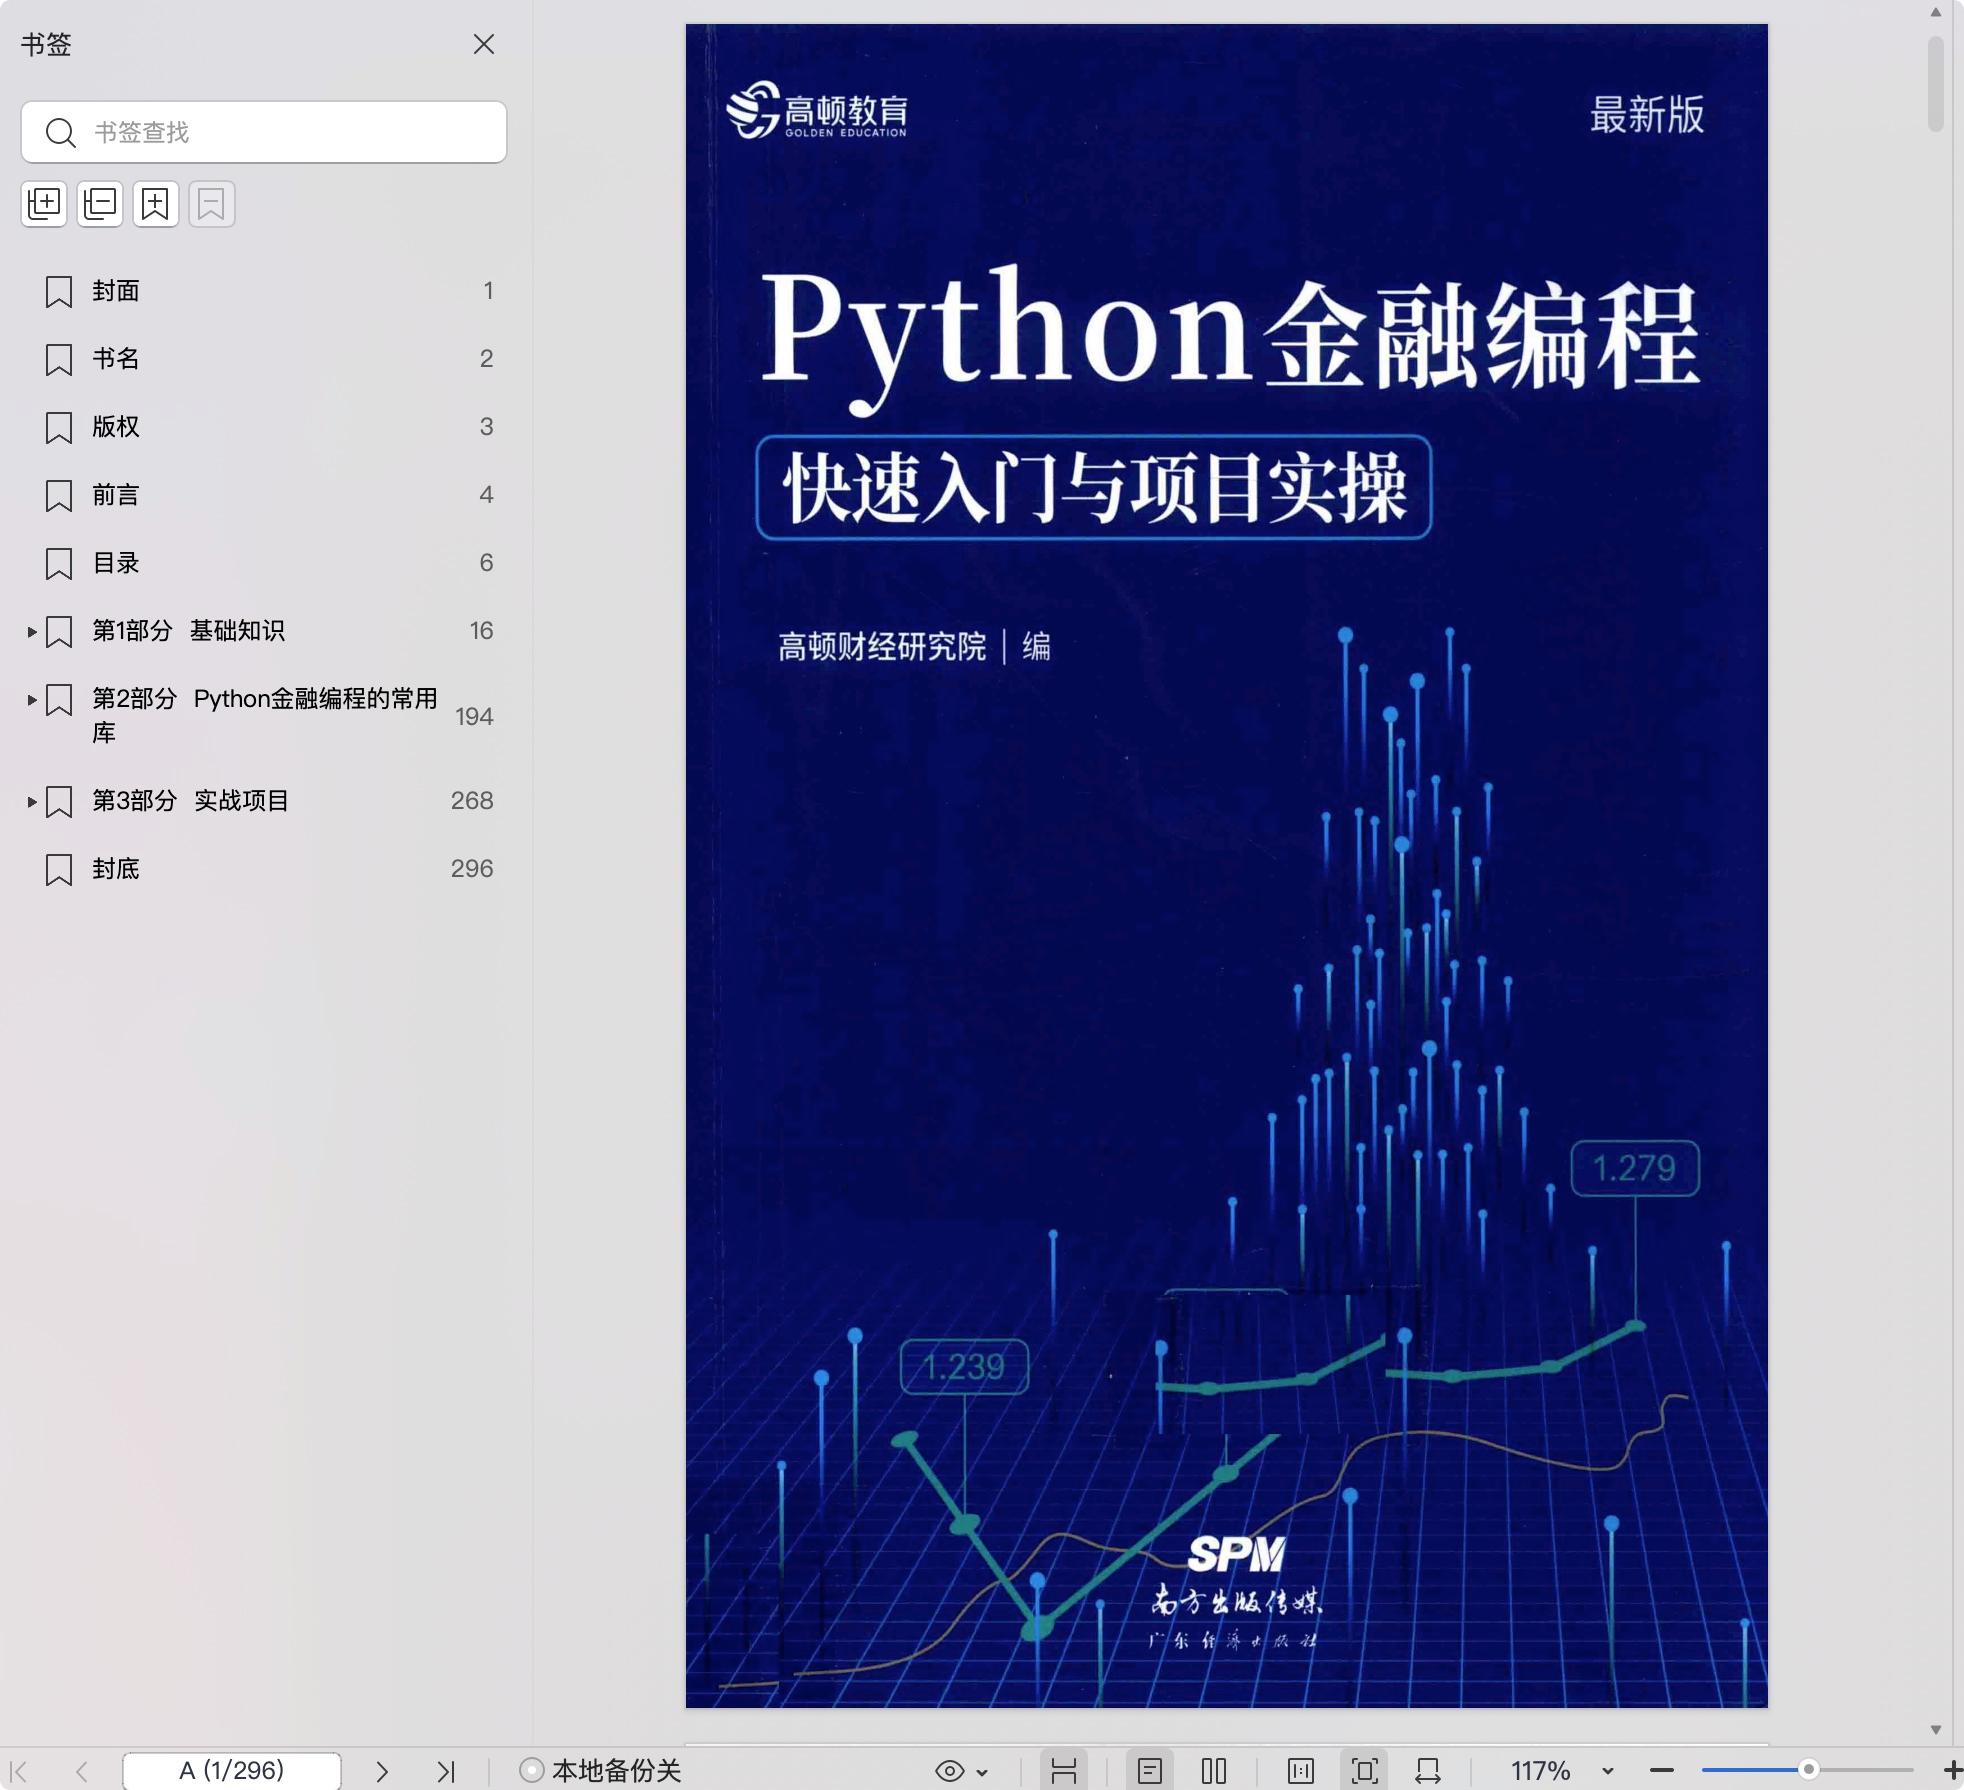Click bookmark icon beside 封底
Viewport: 1964px width, 1790px height.
[59, 870]
